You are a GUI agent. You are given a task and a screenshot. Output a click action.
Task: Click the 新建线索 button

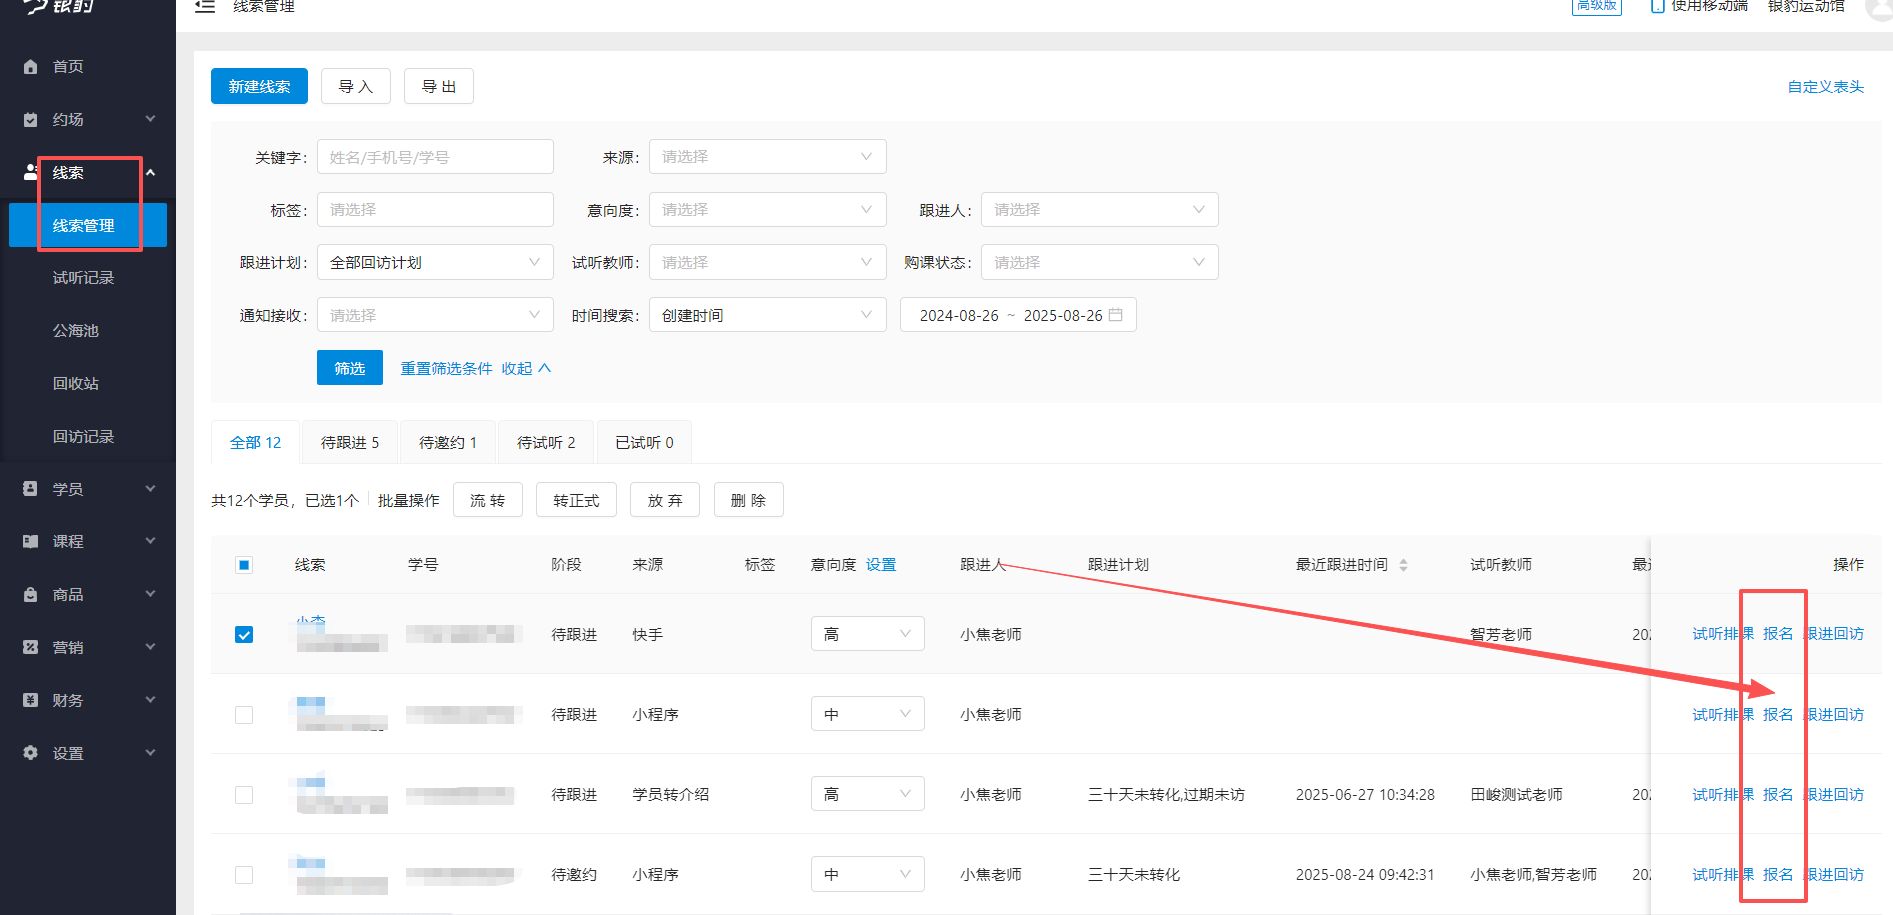258,86
